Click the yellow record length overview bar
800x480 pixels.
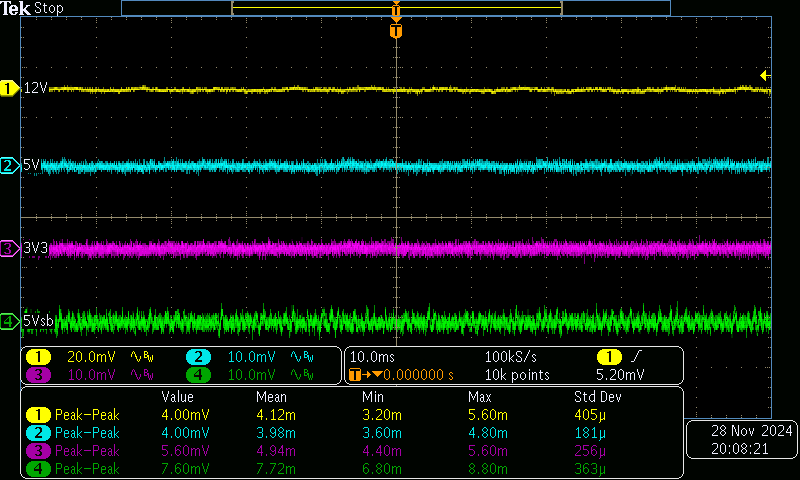tap(397, 8)
